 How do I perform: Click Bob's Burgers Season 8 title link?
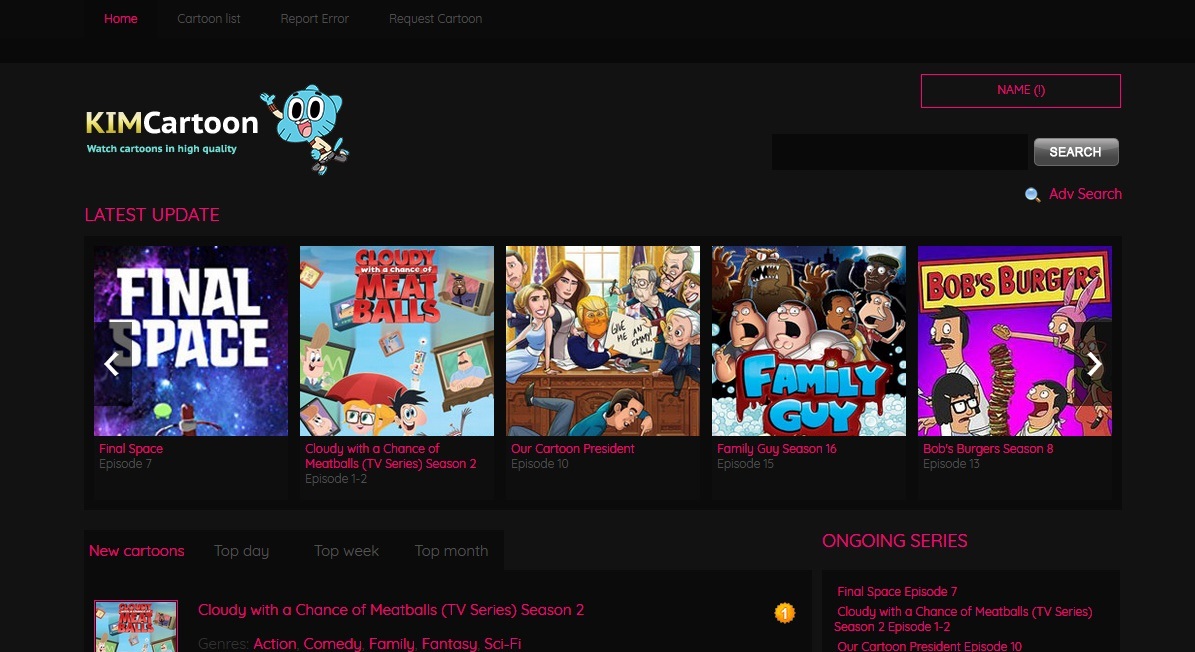(x=988, y=449)
